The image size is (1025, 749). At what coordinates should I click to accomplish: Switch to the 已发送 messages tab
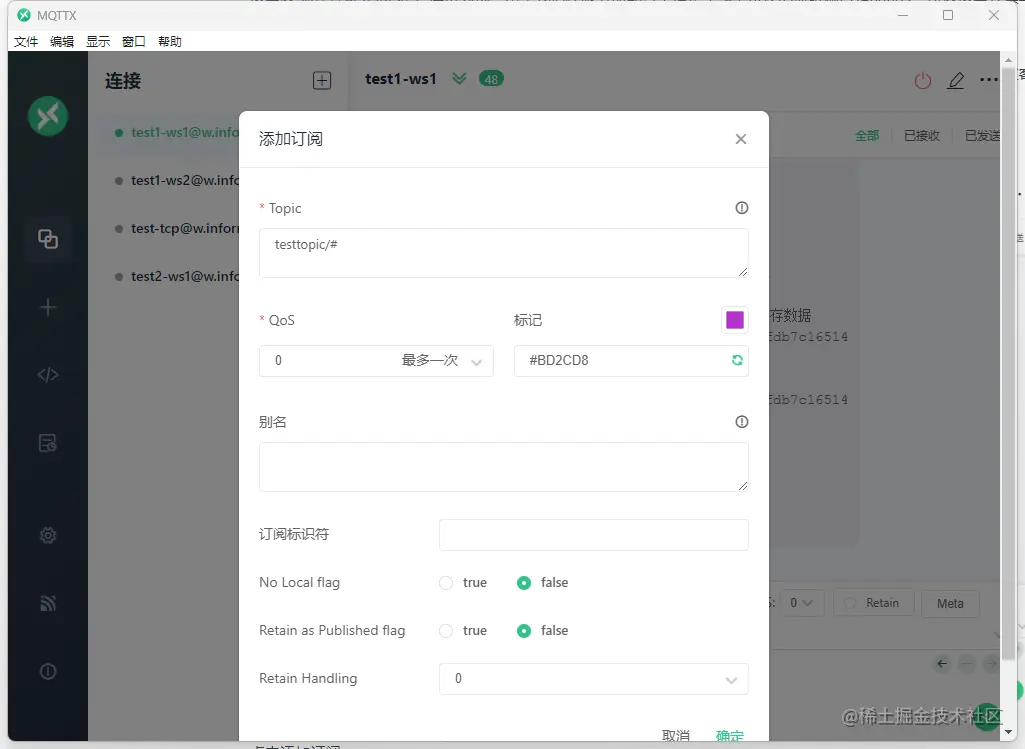coord(983,135)
